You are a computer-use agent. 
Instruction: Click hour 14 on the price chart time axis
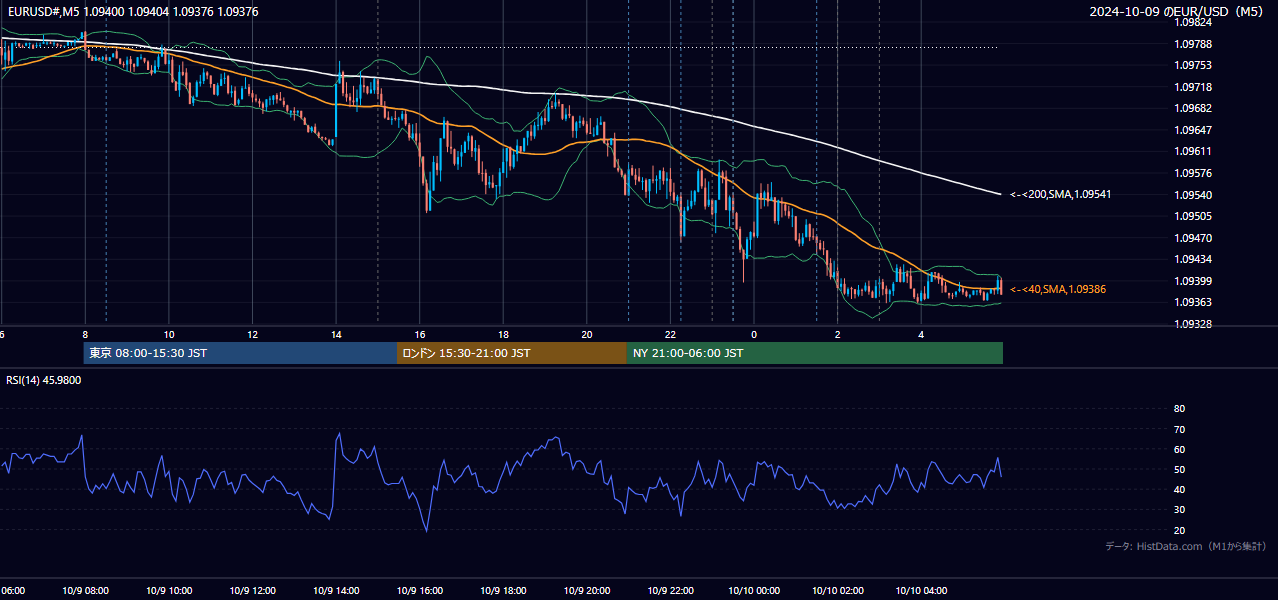click(x=336, y=334)
